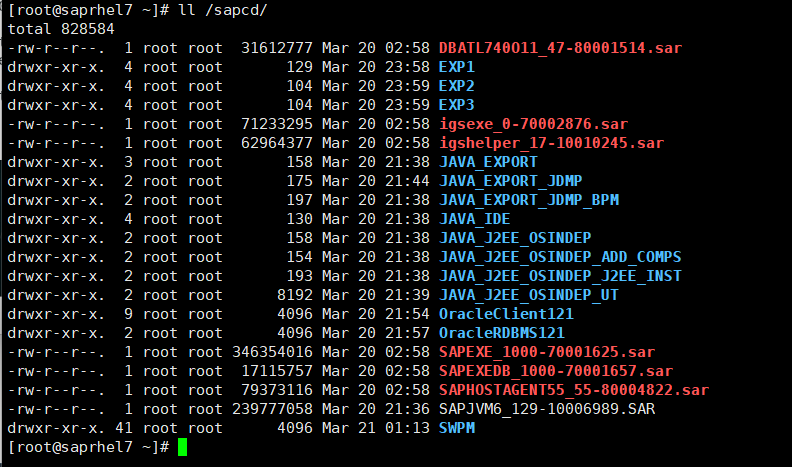The height and width of the screenshot is (467, 792).
Task: Click igsexe_0-70002876.sar file name
Action: [533, 124]
